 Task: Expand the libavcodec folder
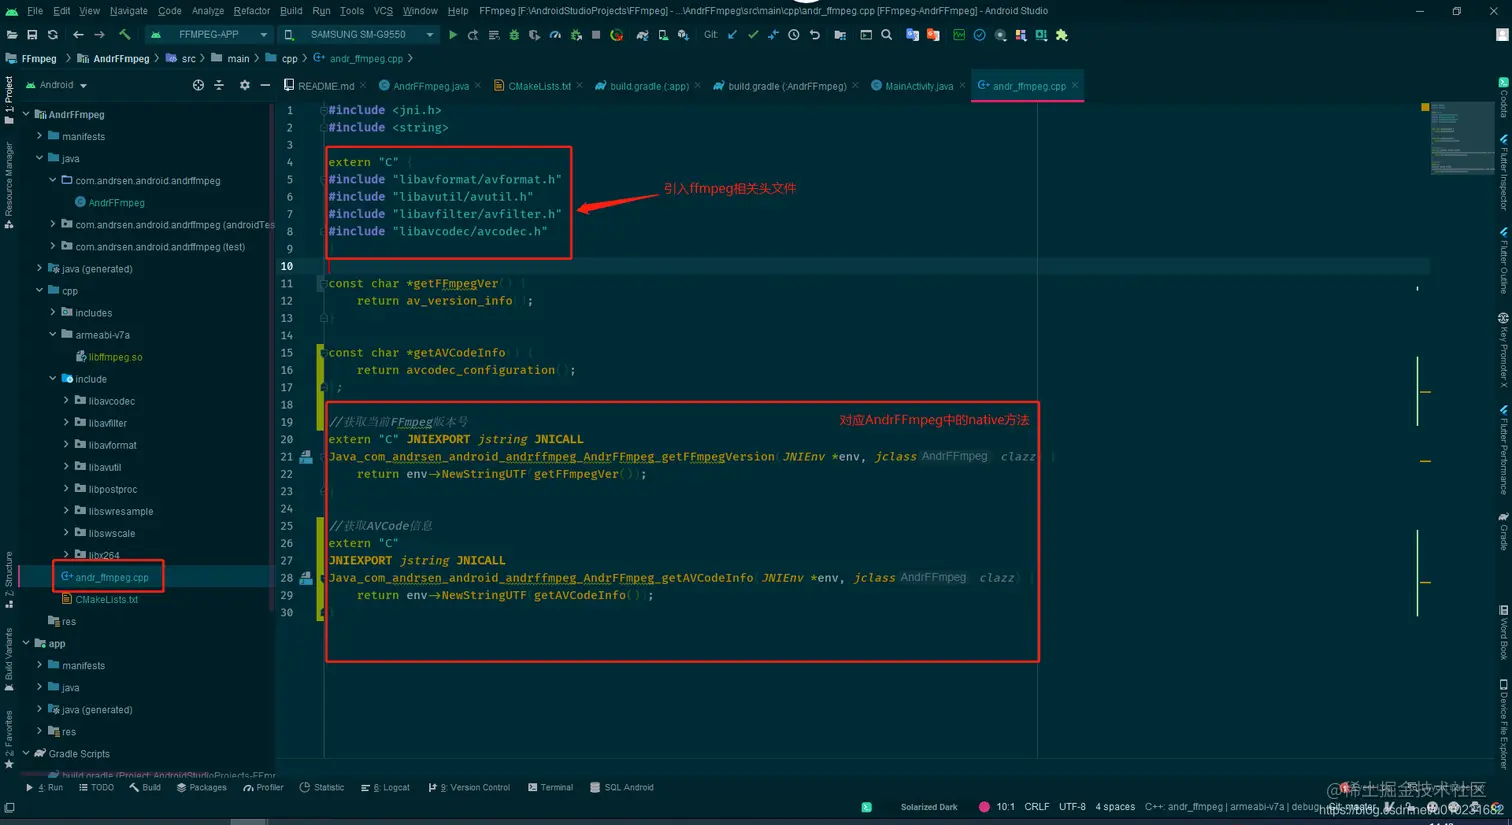(x=67, y=401)
